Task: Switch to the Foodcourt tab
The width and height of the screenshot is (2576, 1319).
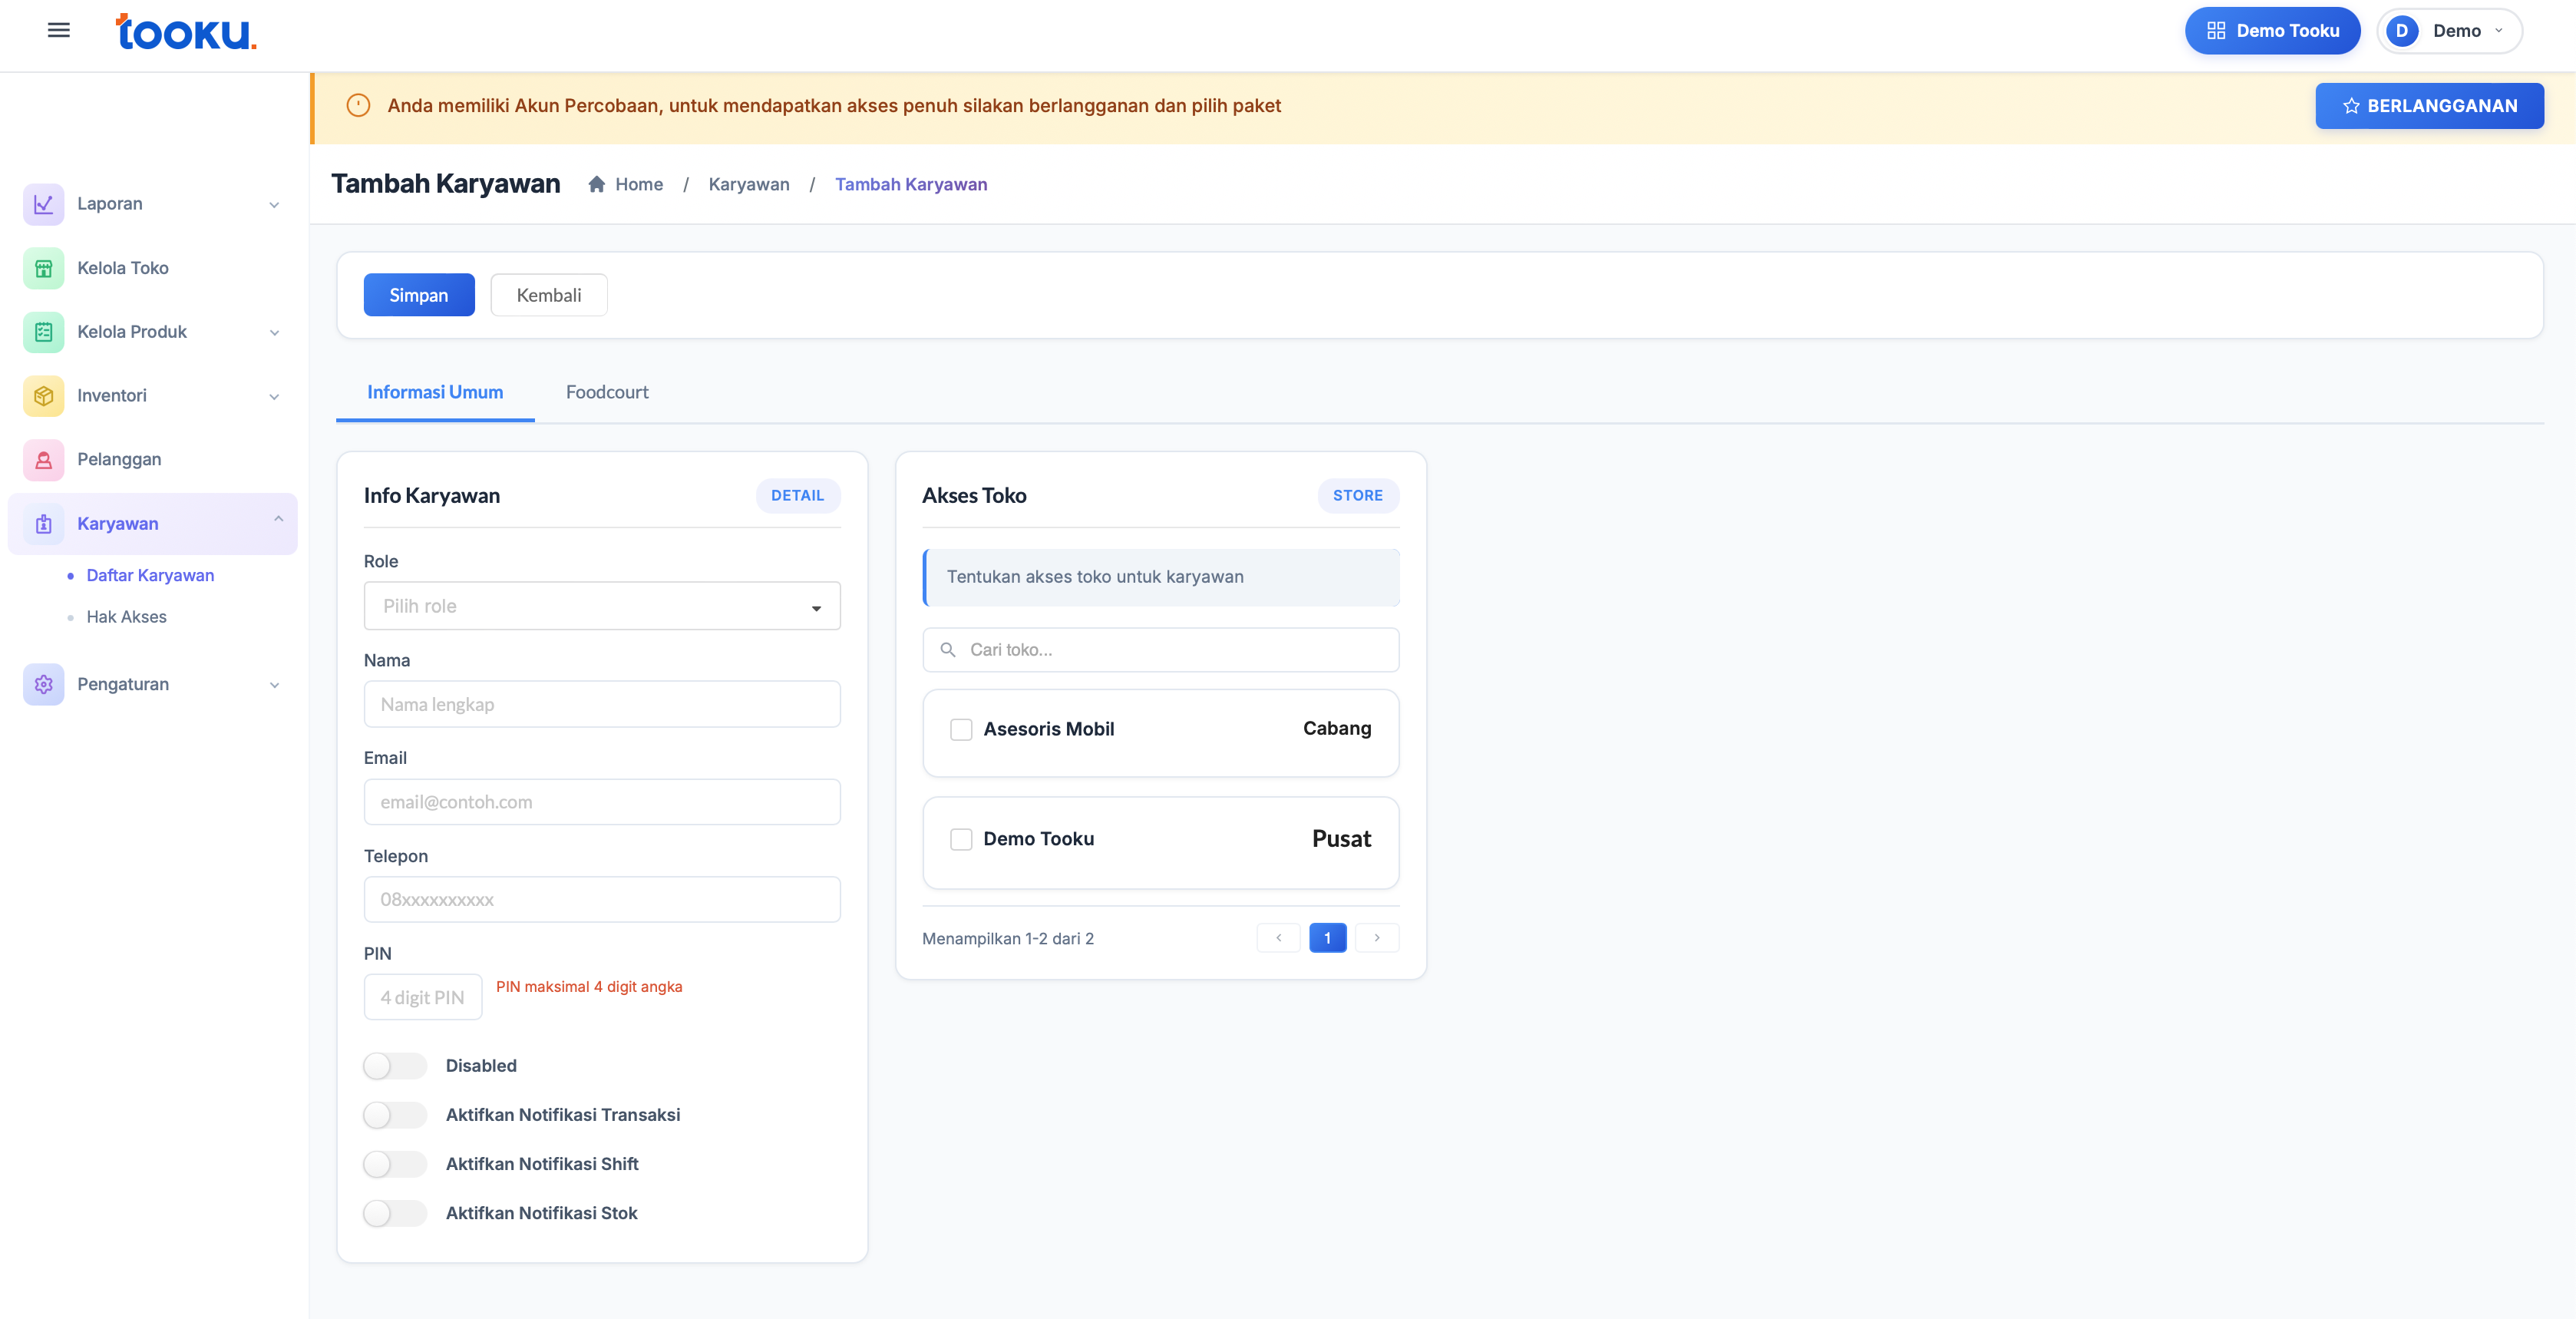Action: click(x=607, y=392)
